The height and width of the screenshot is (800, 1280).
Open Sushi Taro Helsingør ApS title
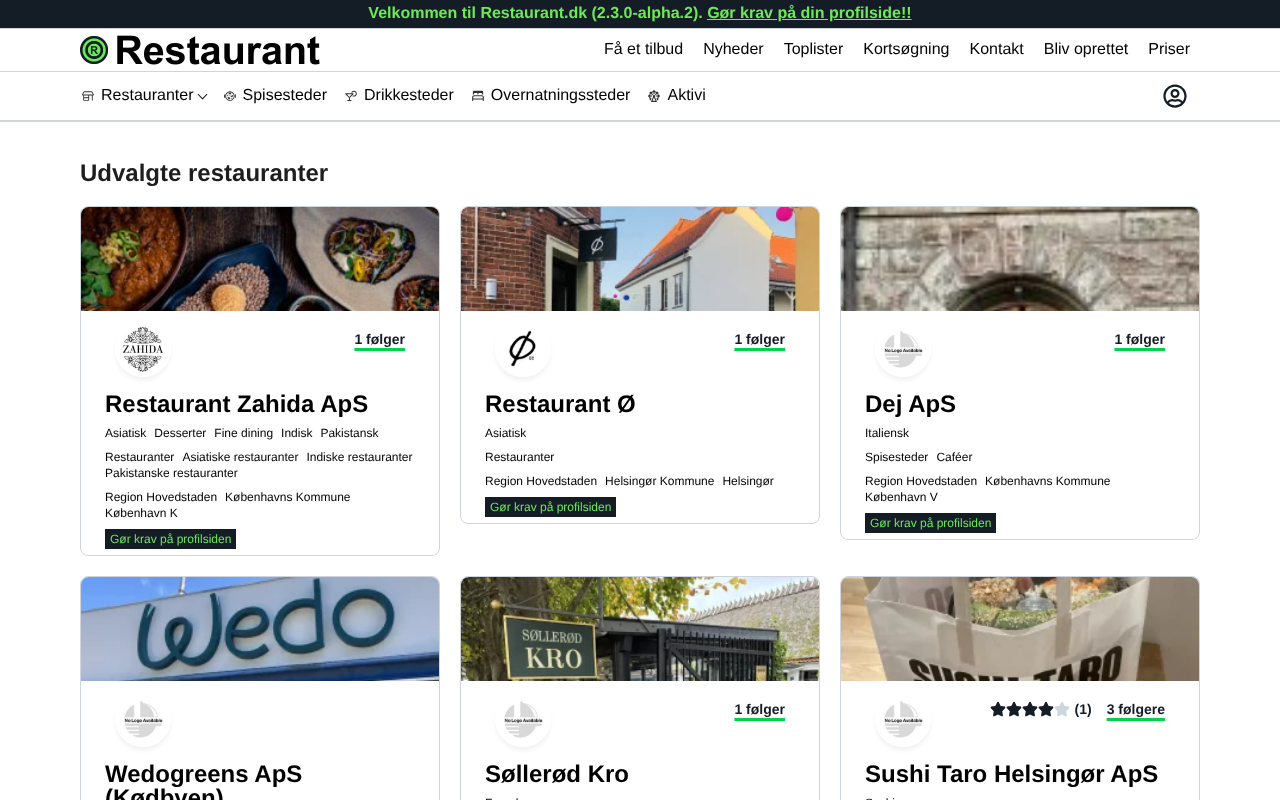tap(1011, 774)
